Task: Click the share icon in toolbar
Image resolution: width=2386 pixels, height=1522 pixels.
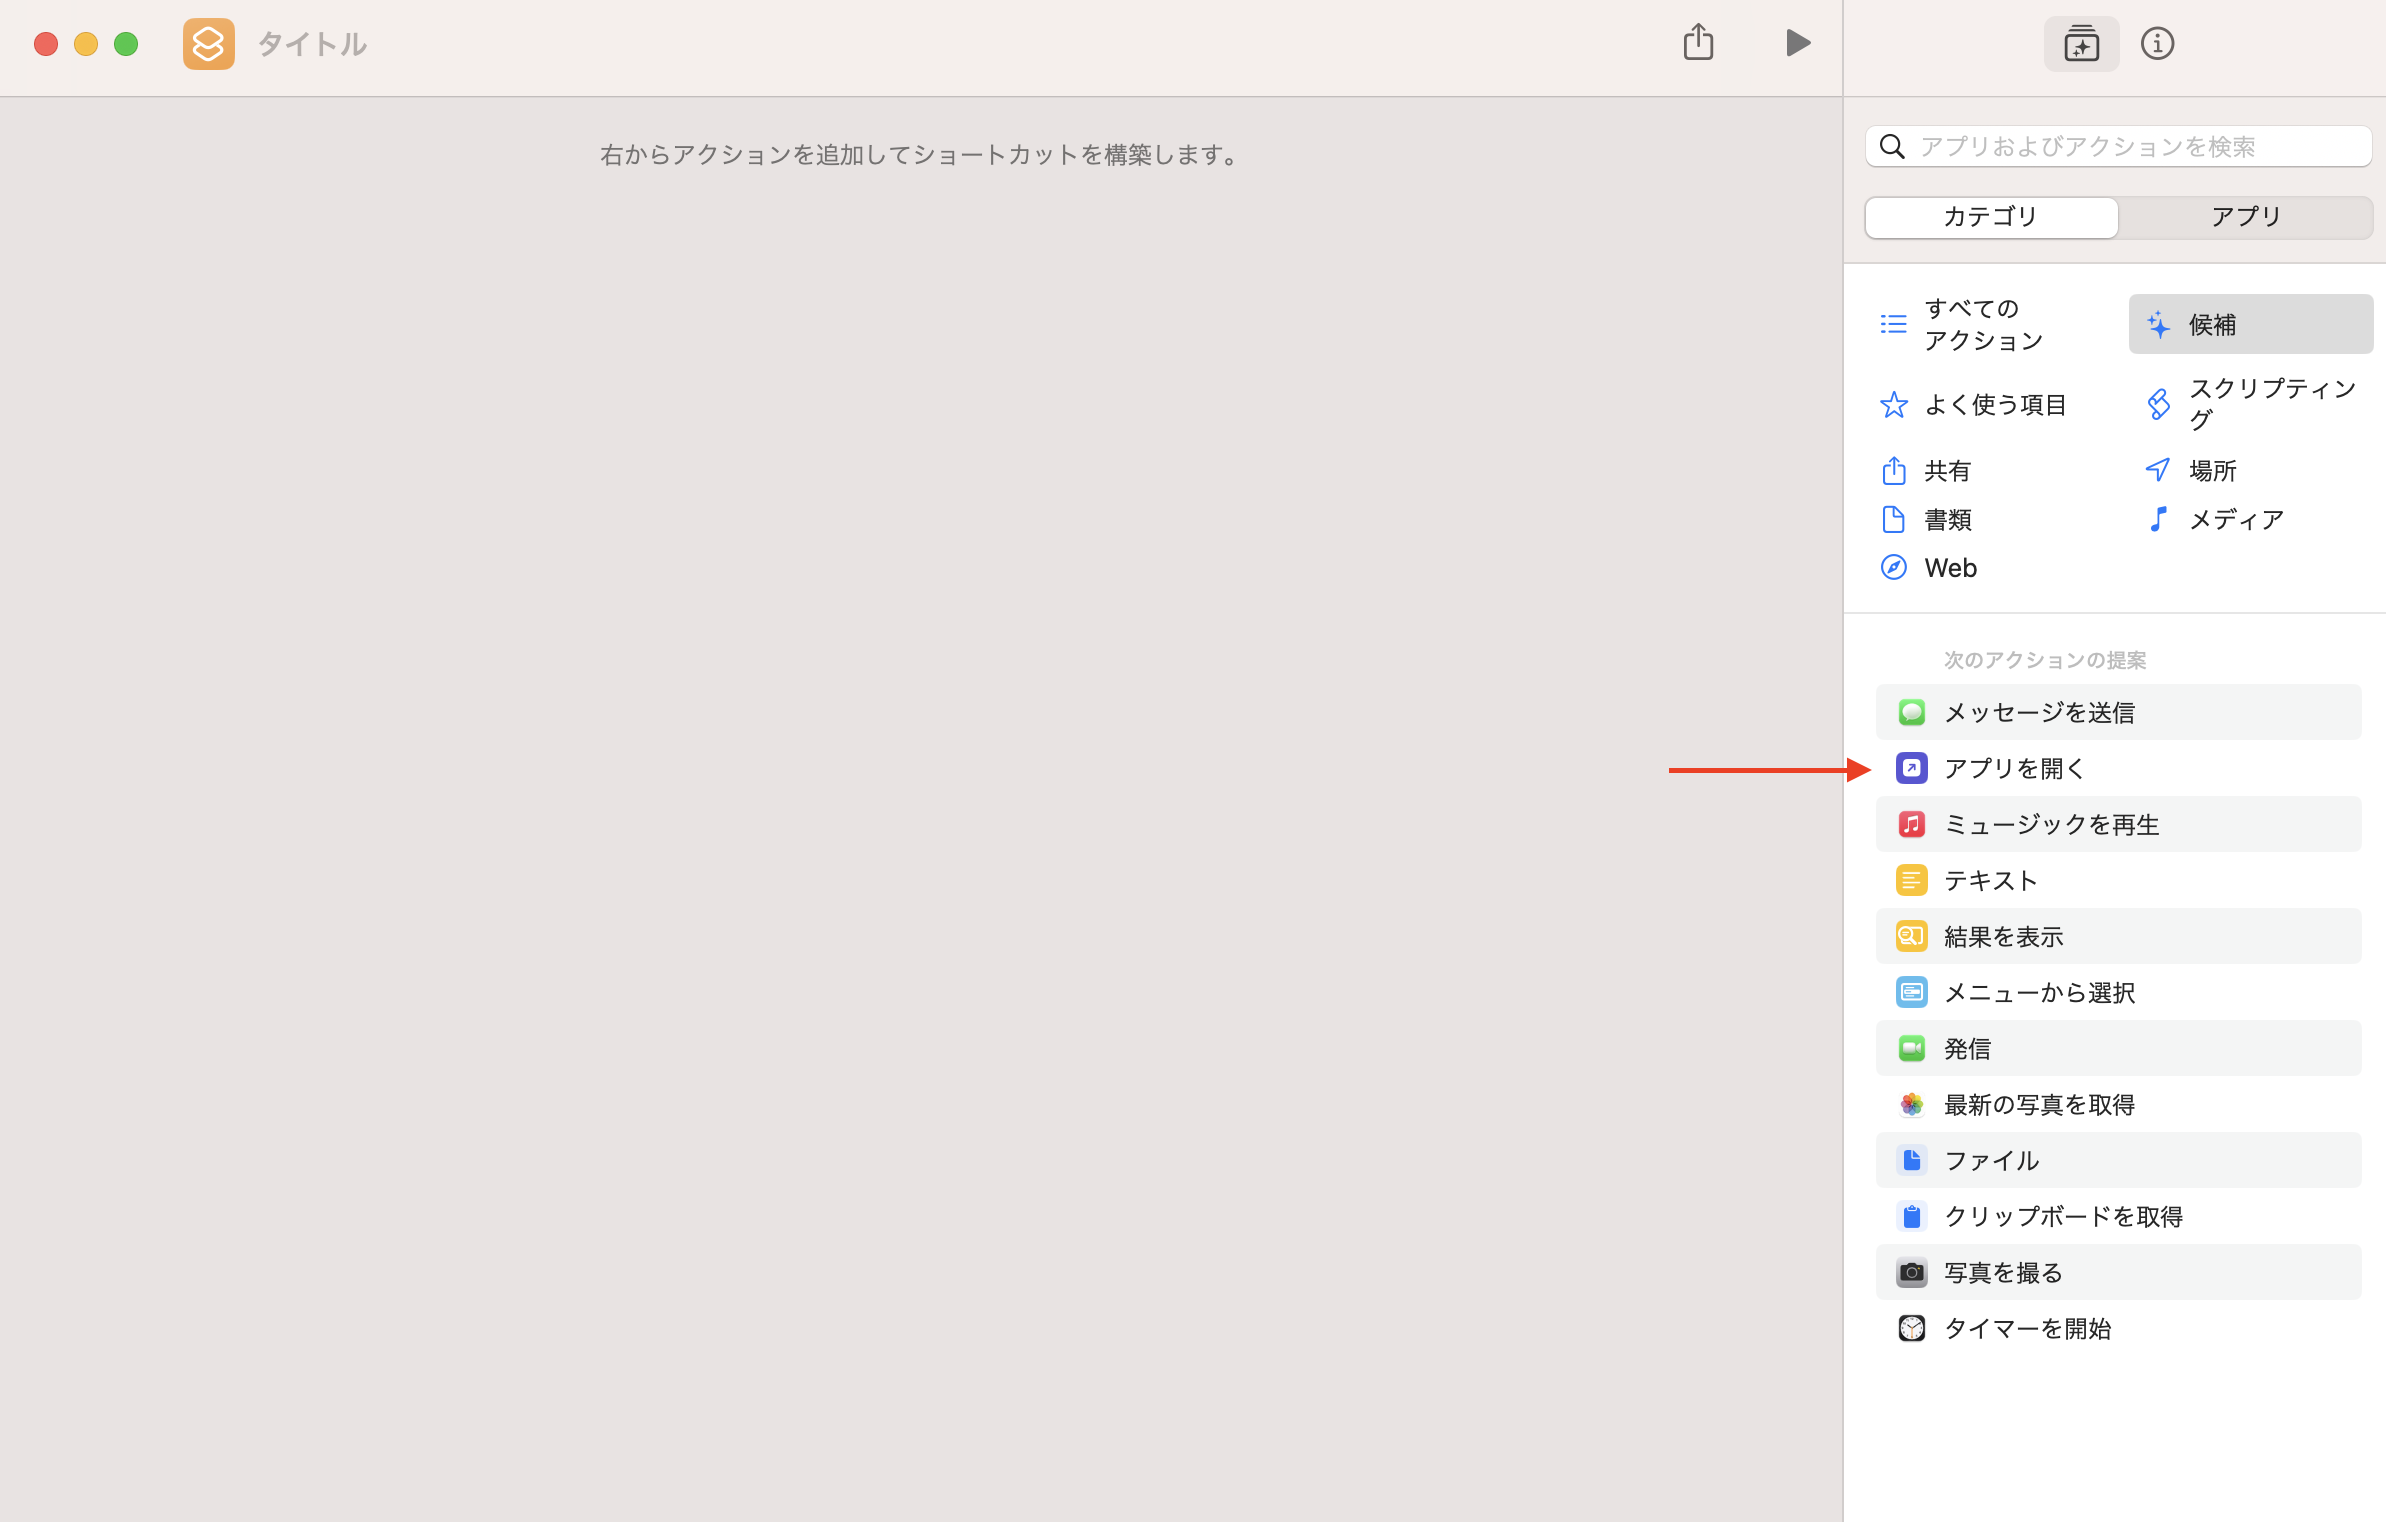Action: [1698, 43]
